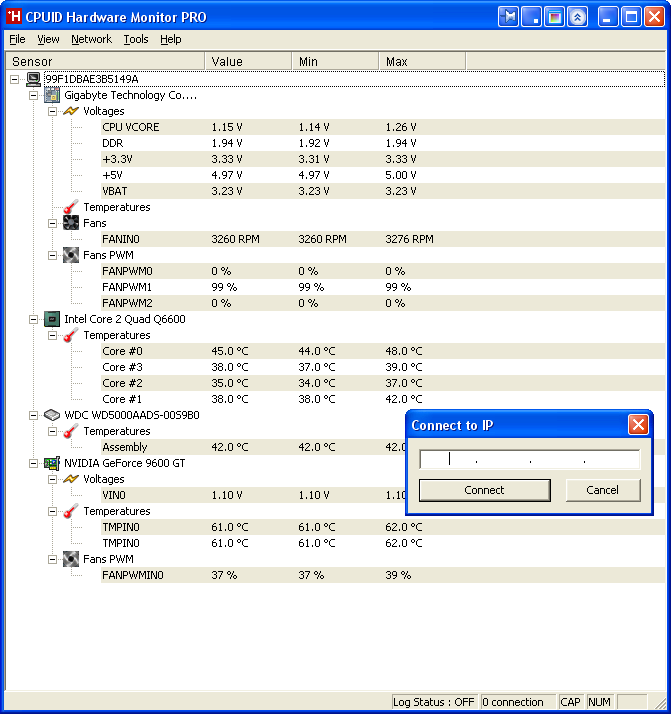Image resolution: width=671 pixels, height=714 pixels.
Task: Collapse the motherboard Fans PWM group
Action: [52, 255]
